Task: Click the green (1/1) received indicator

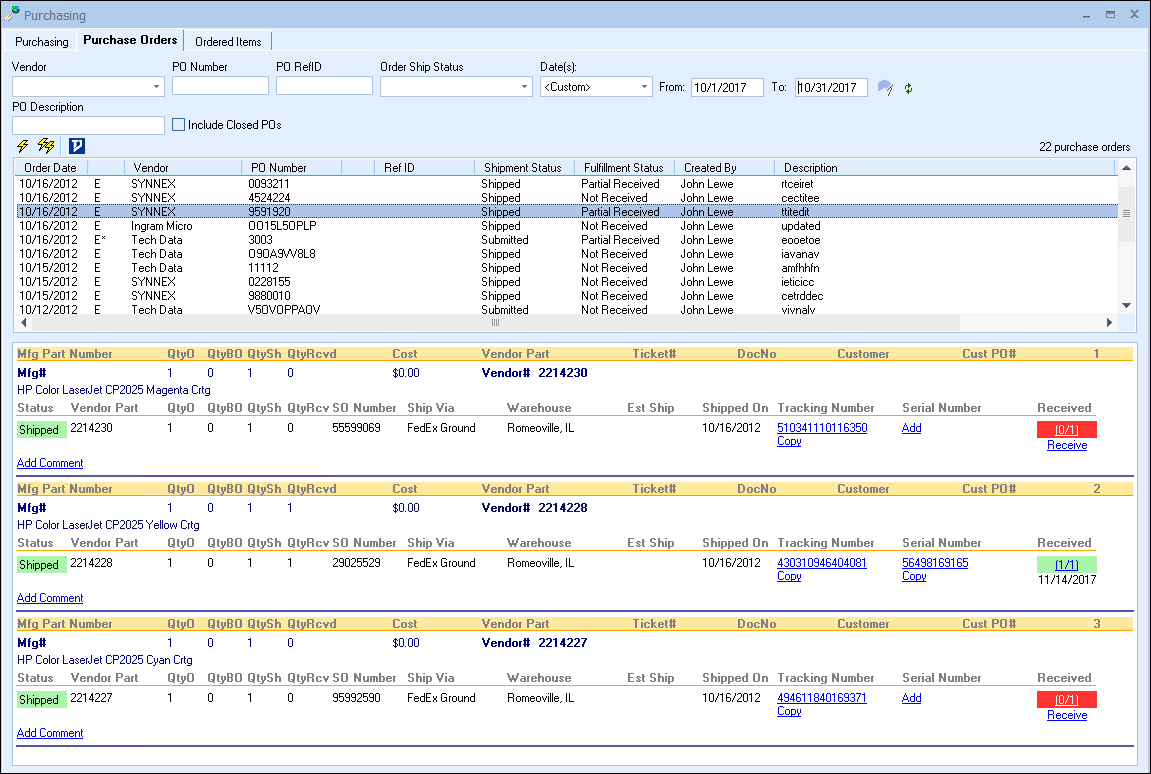Action: [1066, 565]
